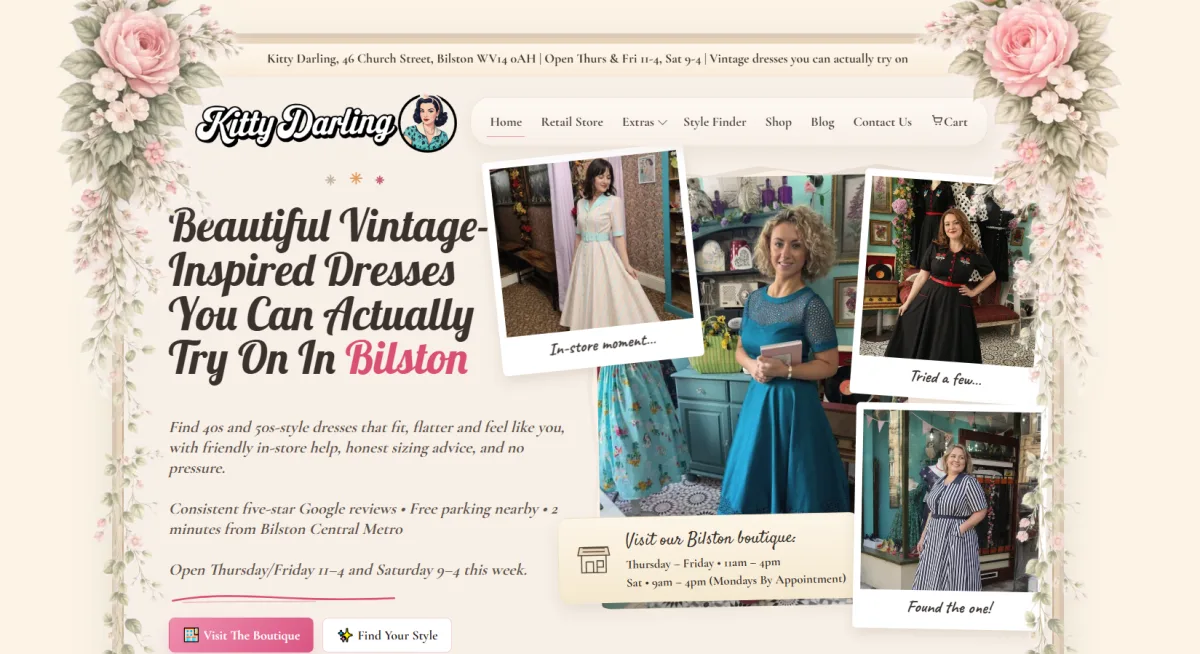Click the pink word Bilston in headline
The image size is (1200, 654).
click(407, 359)
